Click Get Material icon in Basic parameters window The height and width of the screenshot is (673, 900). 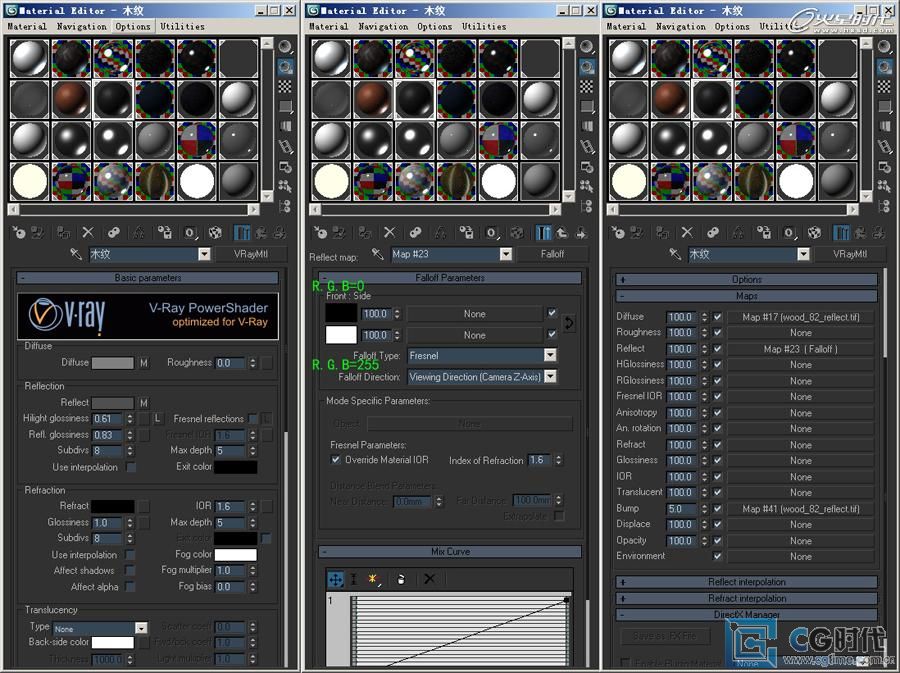pyautogui.click(x=18, y=232)
